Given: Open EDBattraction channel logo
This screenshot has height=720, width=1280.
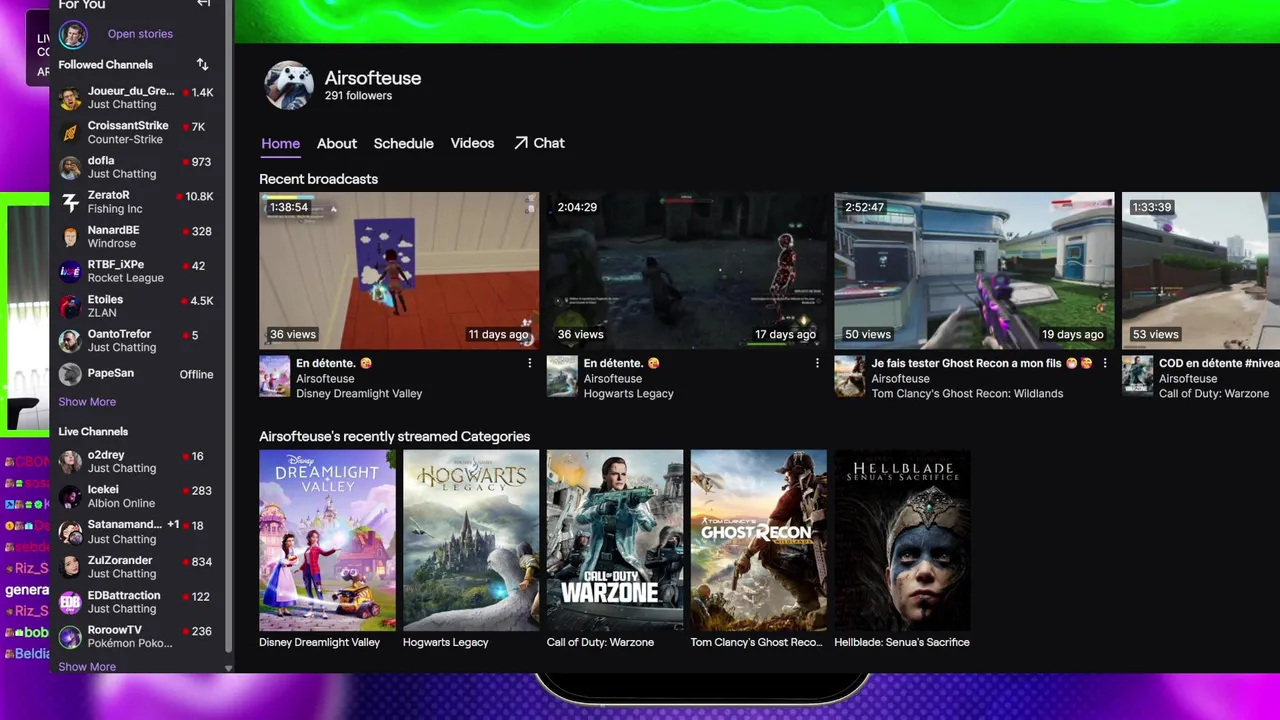Looking at the screenshot, I should (x=70, y=602).
